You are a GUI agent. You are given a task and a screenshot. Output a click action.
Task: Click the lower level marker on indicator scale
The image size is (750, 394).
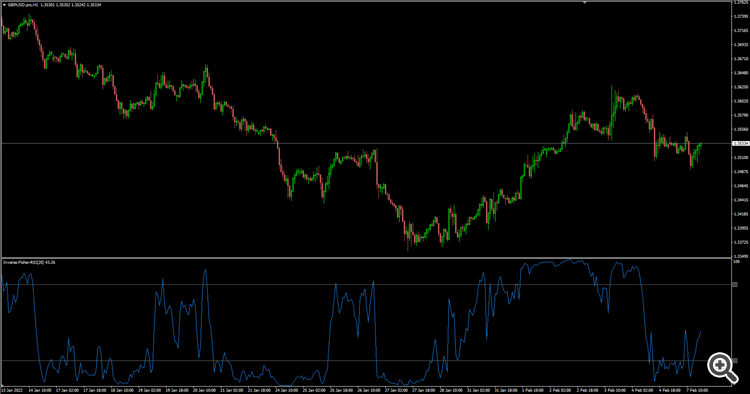(x=735, y=361)
